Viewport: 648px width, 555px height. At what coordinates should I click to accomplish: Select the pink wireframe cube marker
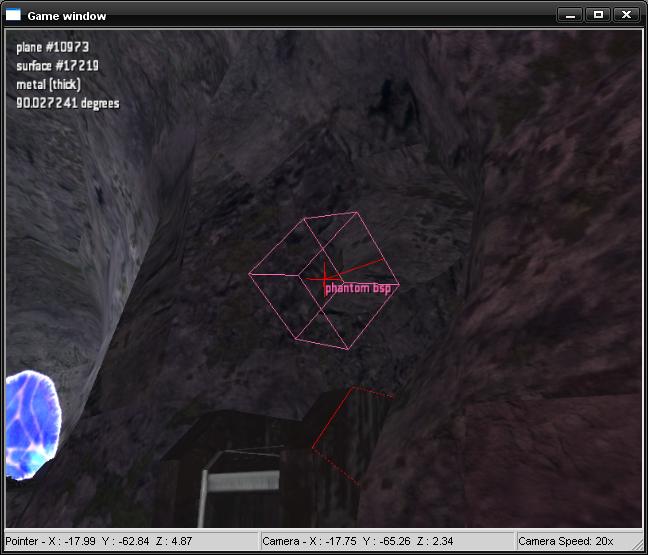coord(324,281)
